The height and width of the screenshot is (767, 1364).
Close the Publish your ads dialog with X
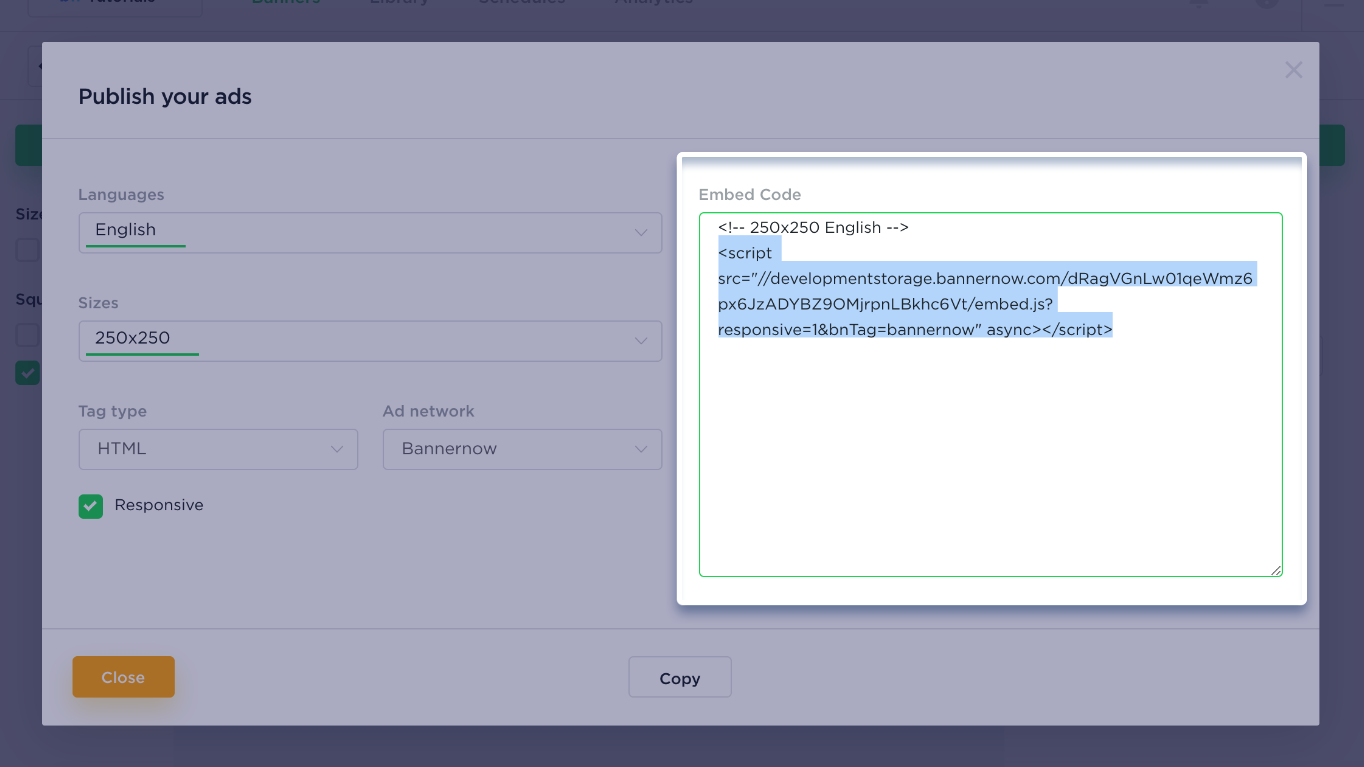(x=1293, y=70)
